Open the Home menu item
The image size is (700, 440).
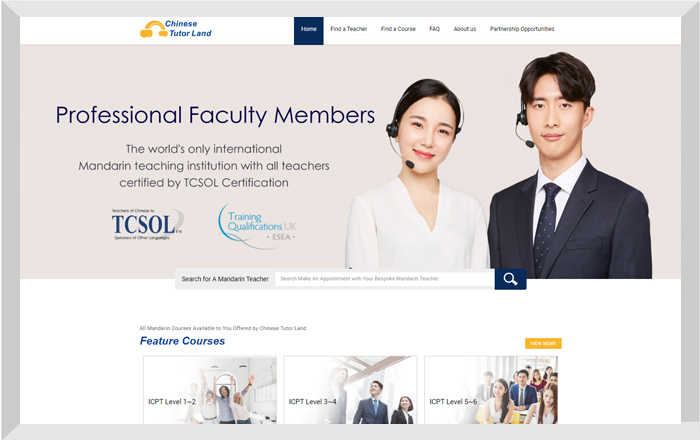(x=308, y=30)
